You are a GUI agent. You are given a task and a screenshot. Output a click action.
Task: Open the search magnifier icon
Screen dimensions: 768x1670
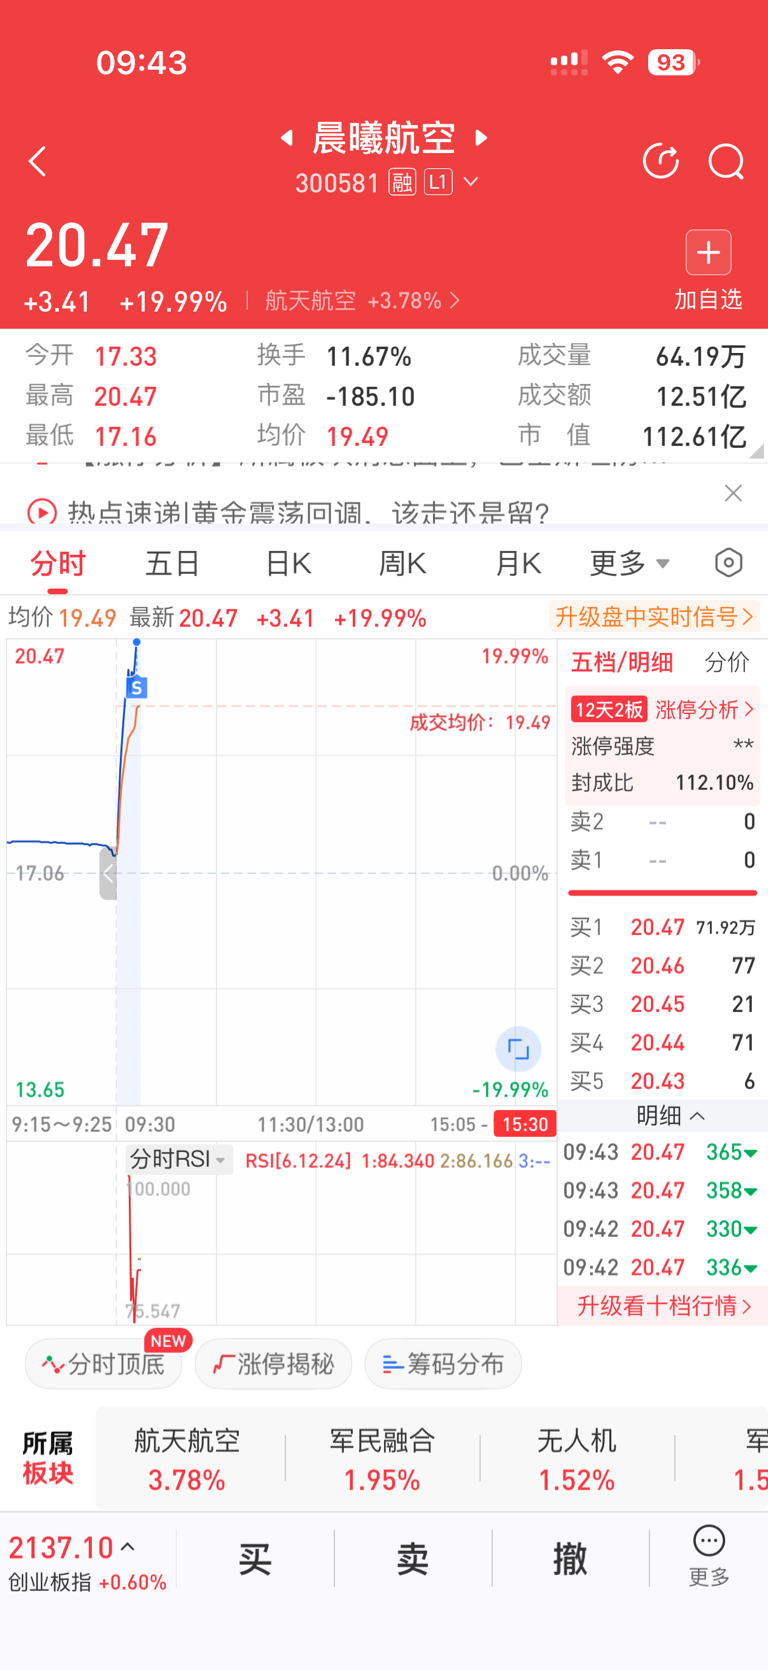pos(726,161)
